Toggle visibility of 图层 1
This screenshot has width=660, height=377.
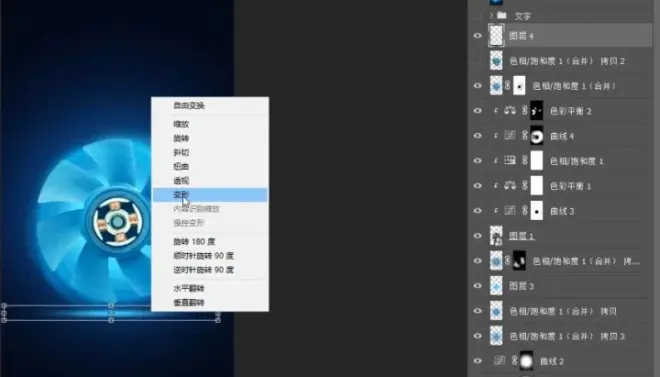[477, 236]
